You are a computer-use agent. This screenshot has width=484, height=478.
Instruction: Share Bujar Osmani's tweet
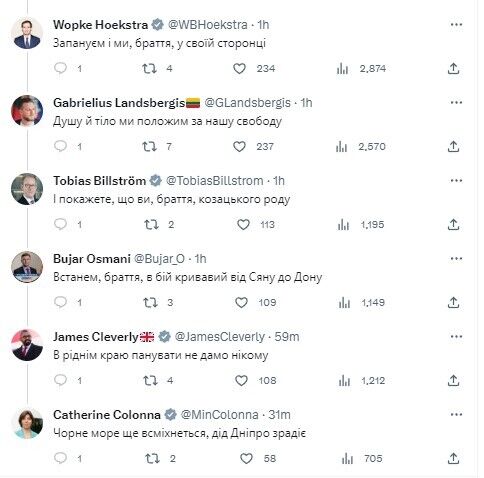(x=453, y=303)
